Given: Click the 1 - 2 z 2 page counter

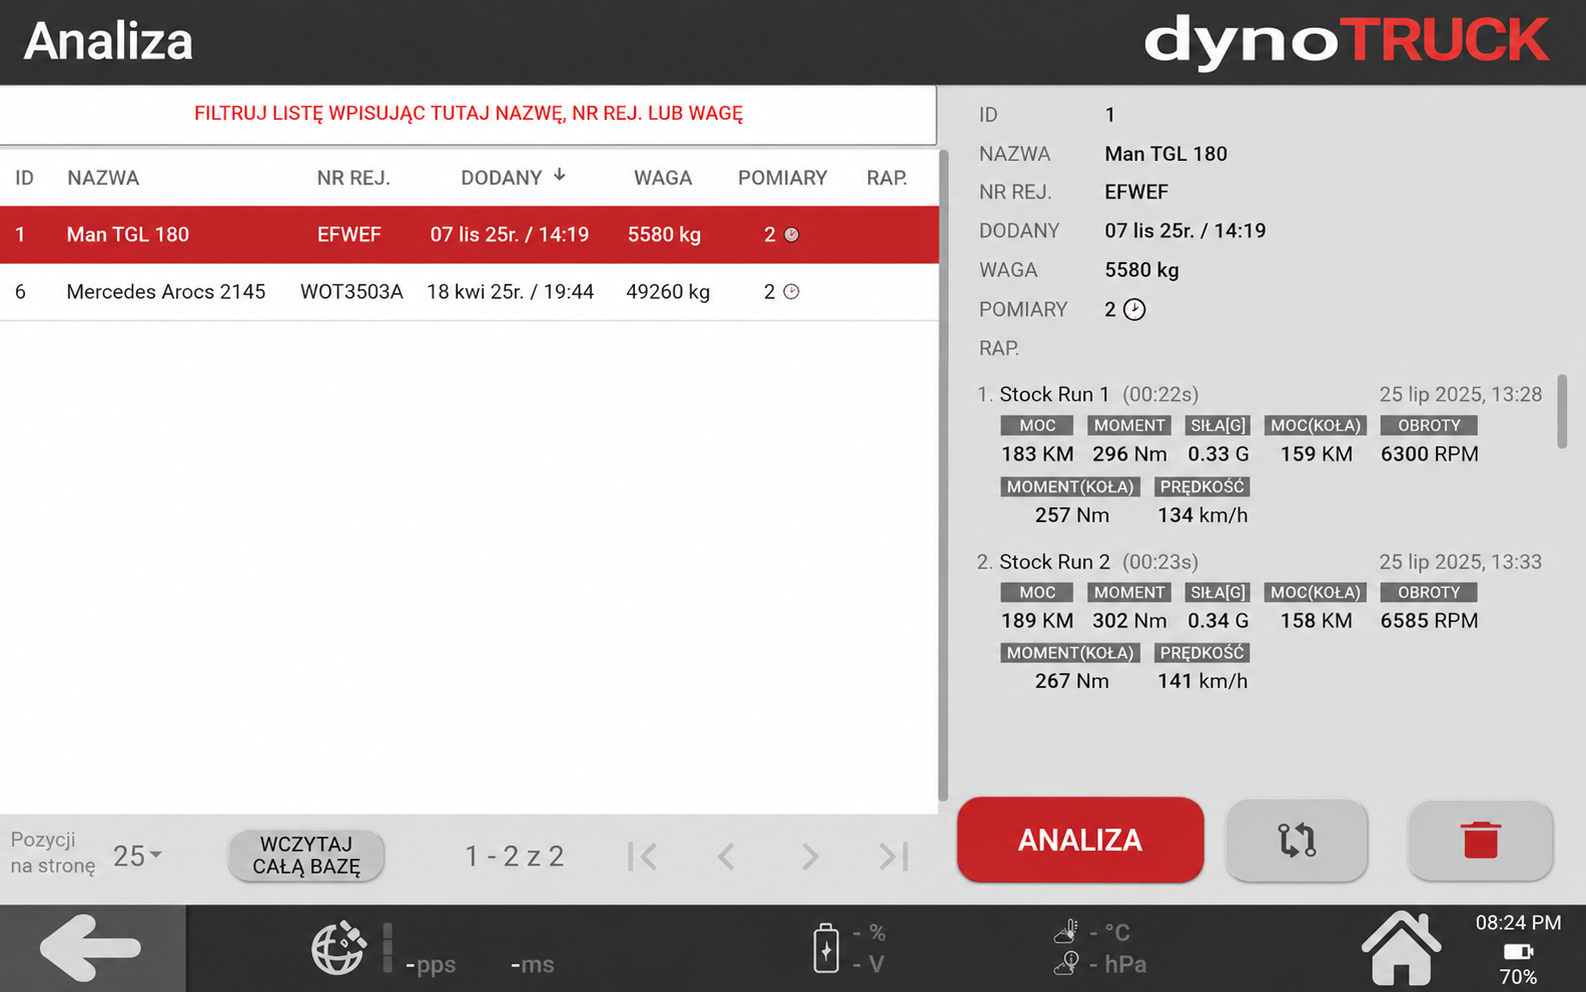Looking at the screenshot, I should [x=514, y=856].
